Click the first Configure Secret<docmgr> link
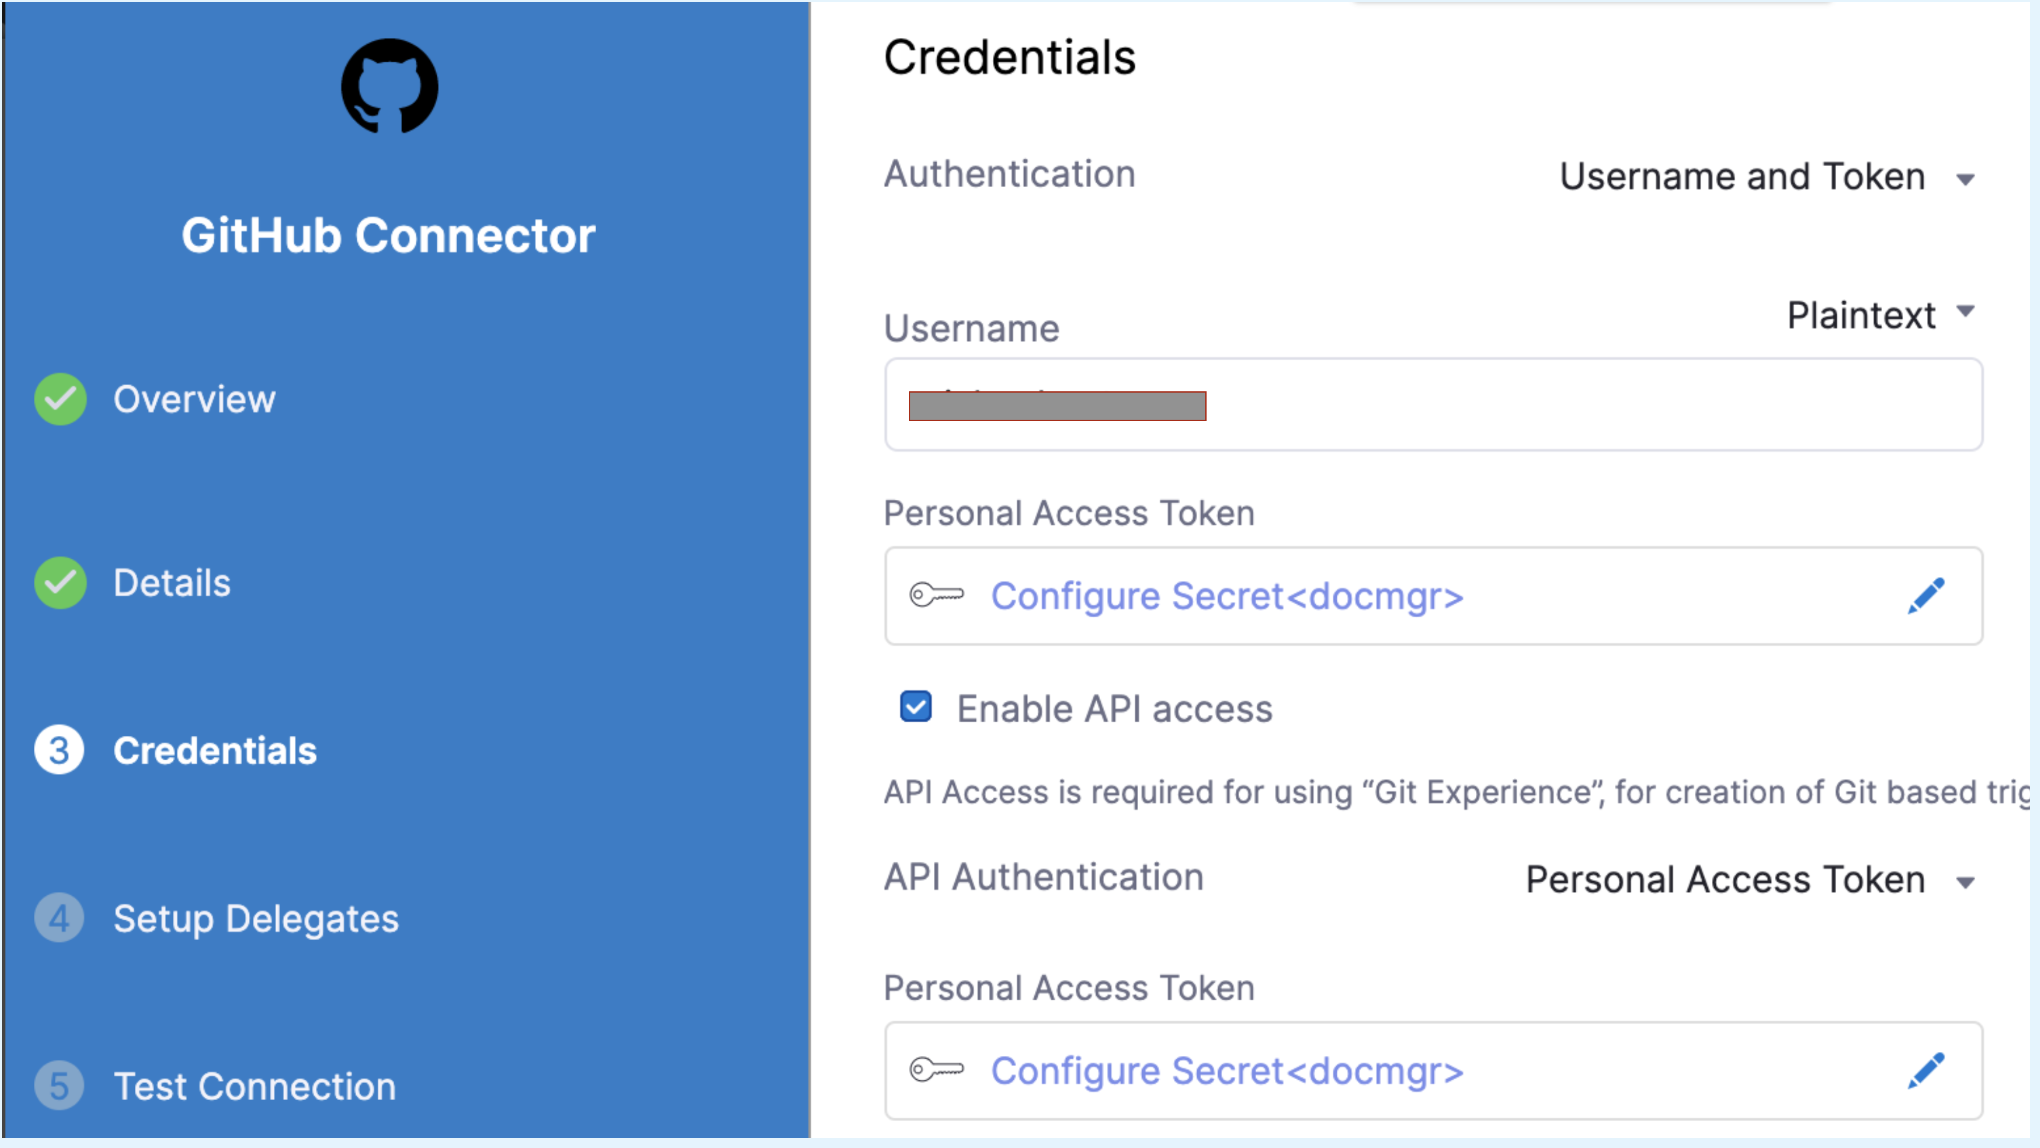This screenshot has width=2040, height=1148. click(1227, 596)
